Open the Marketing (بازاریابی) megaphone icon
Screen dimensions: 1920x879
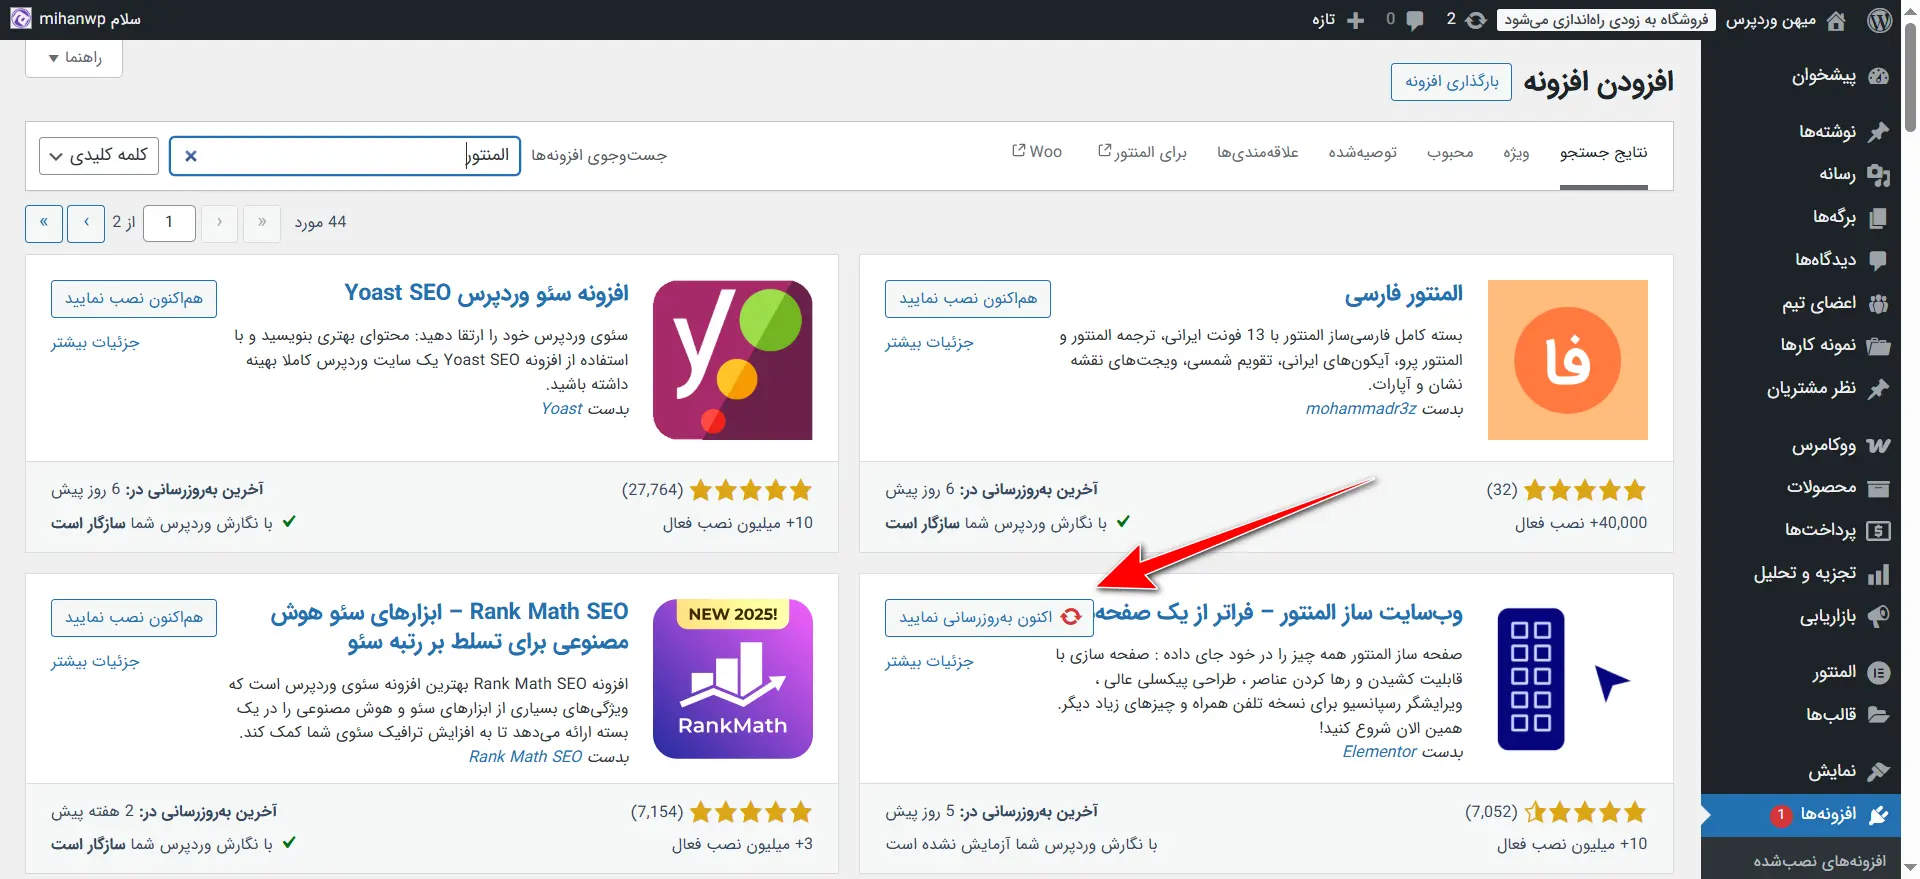click(x=1878, y=617)
